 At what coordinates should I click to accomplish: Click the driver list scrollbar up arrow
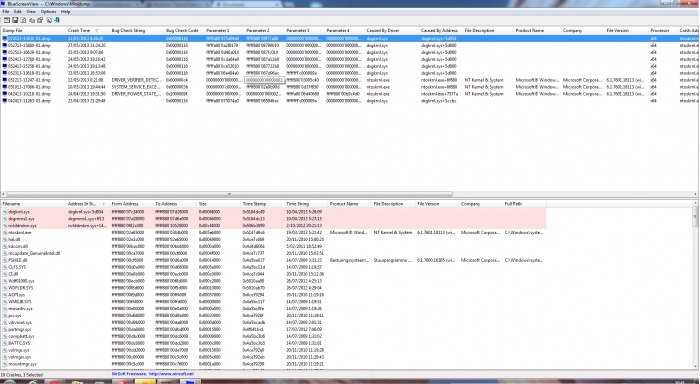pos(696,203)
